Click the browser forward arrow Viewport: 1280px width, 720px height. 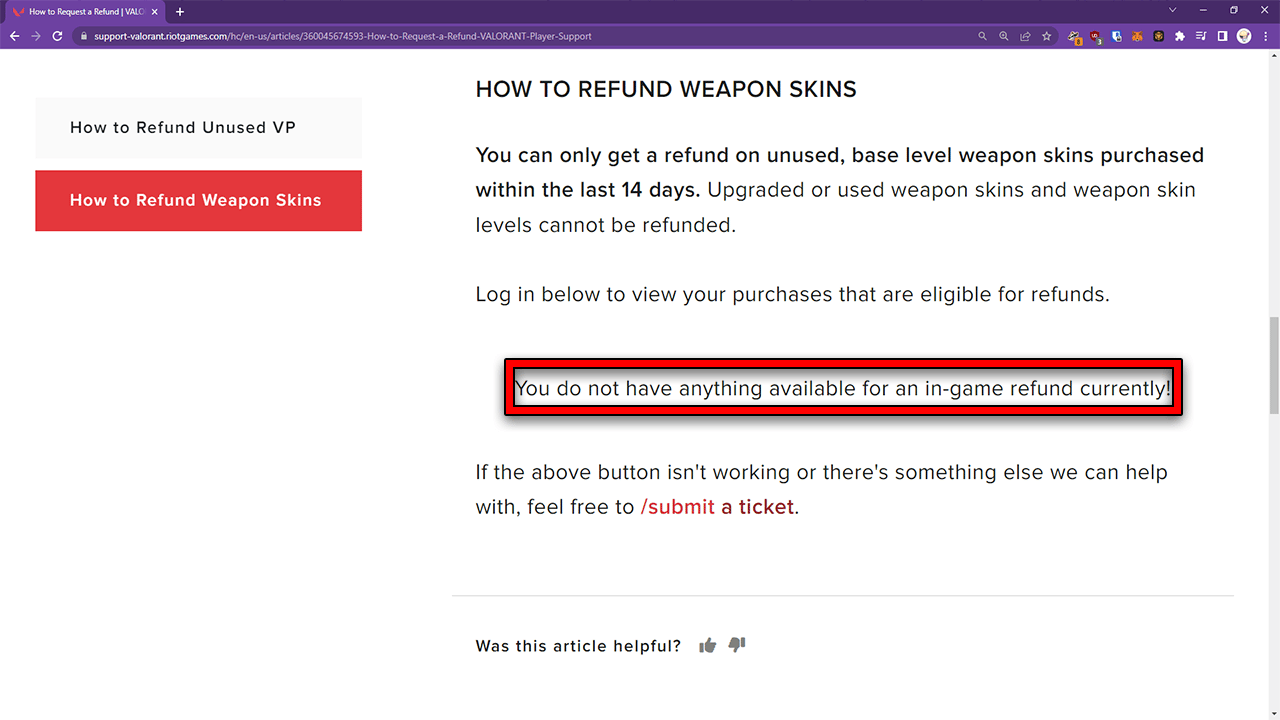click(x=36, y=36)
